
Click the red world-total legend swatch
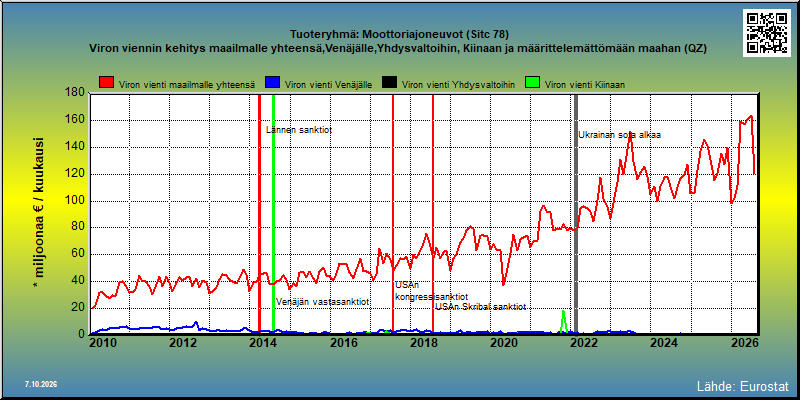click(x=107, y=83)
